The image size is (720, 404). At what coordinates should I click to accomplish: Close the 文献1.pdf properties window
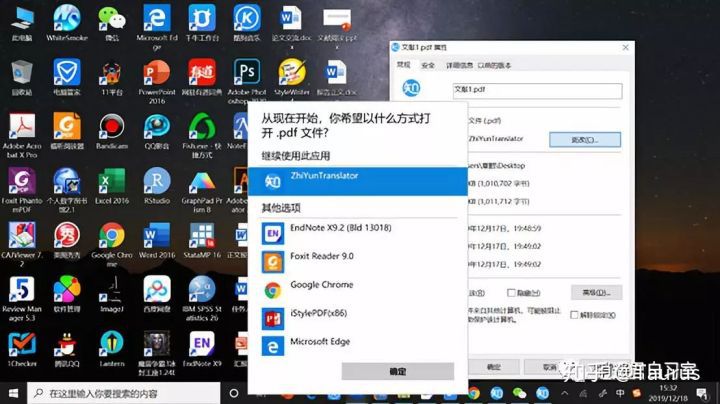pyautogui.click(x=625, y=47)
